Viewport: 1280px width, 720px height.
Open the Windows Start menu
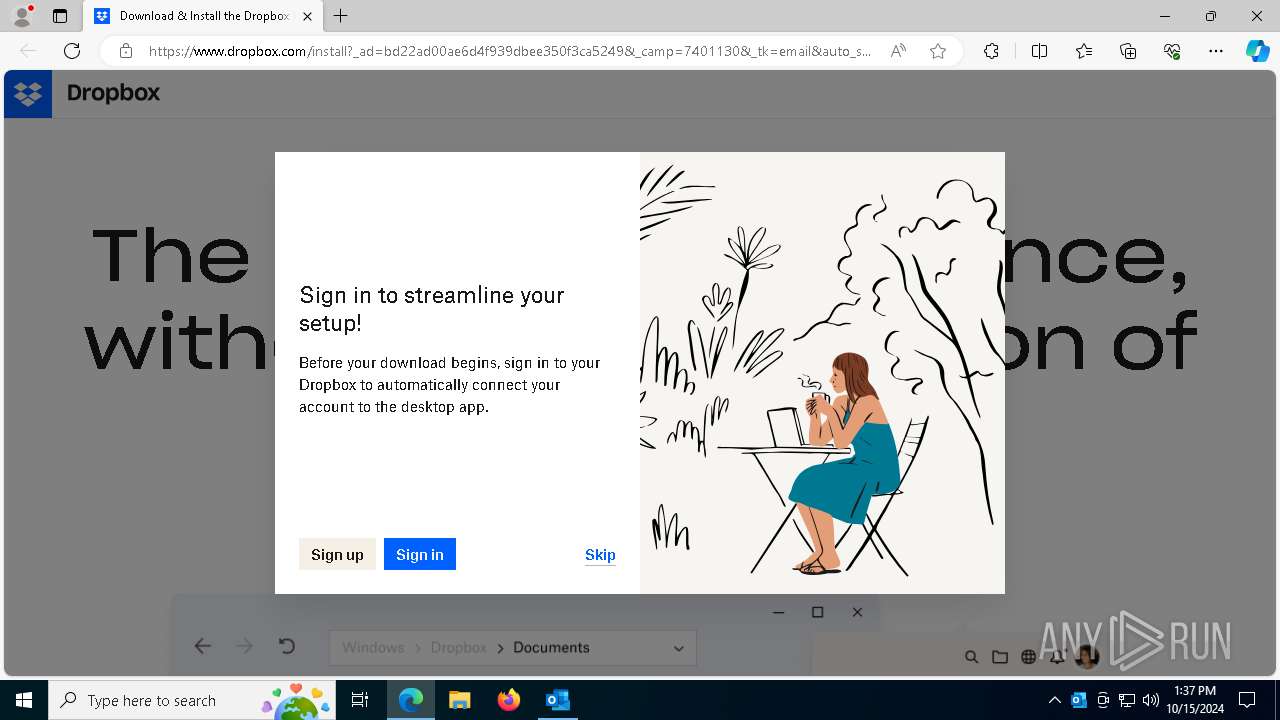click(x=24, y=700)
